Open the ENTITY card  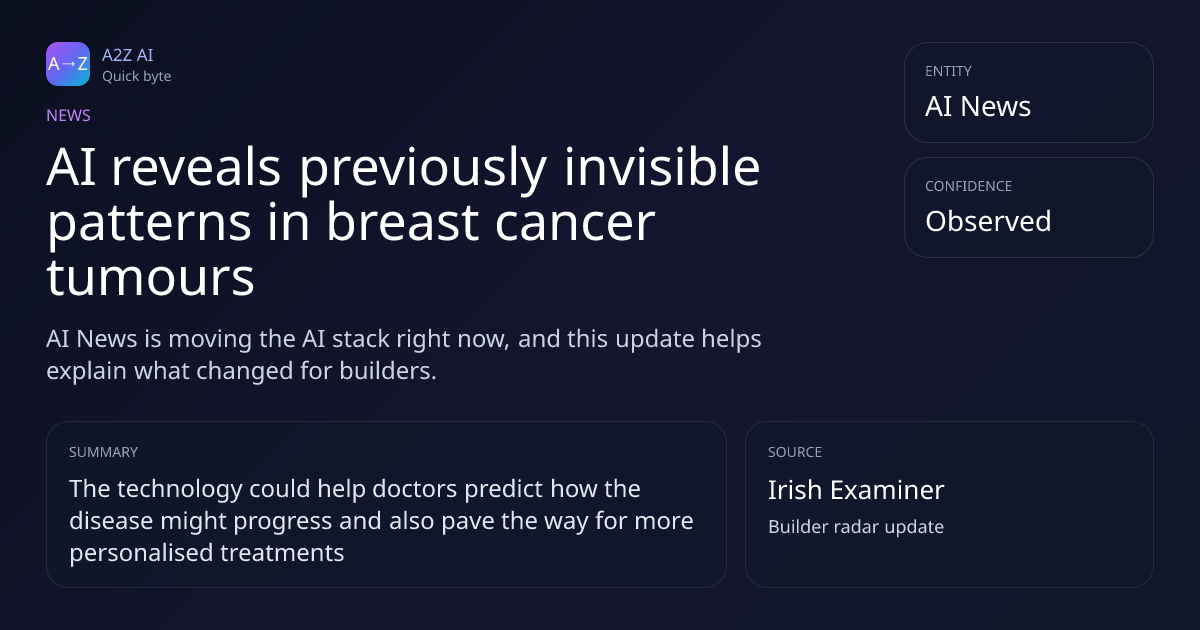[x=1029, y=92]
